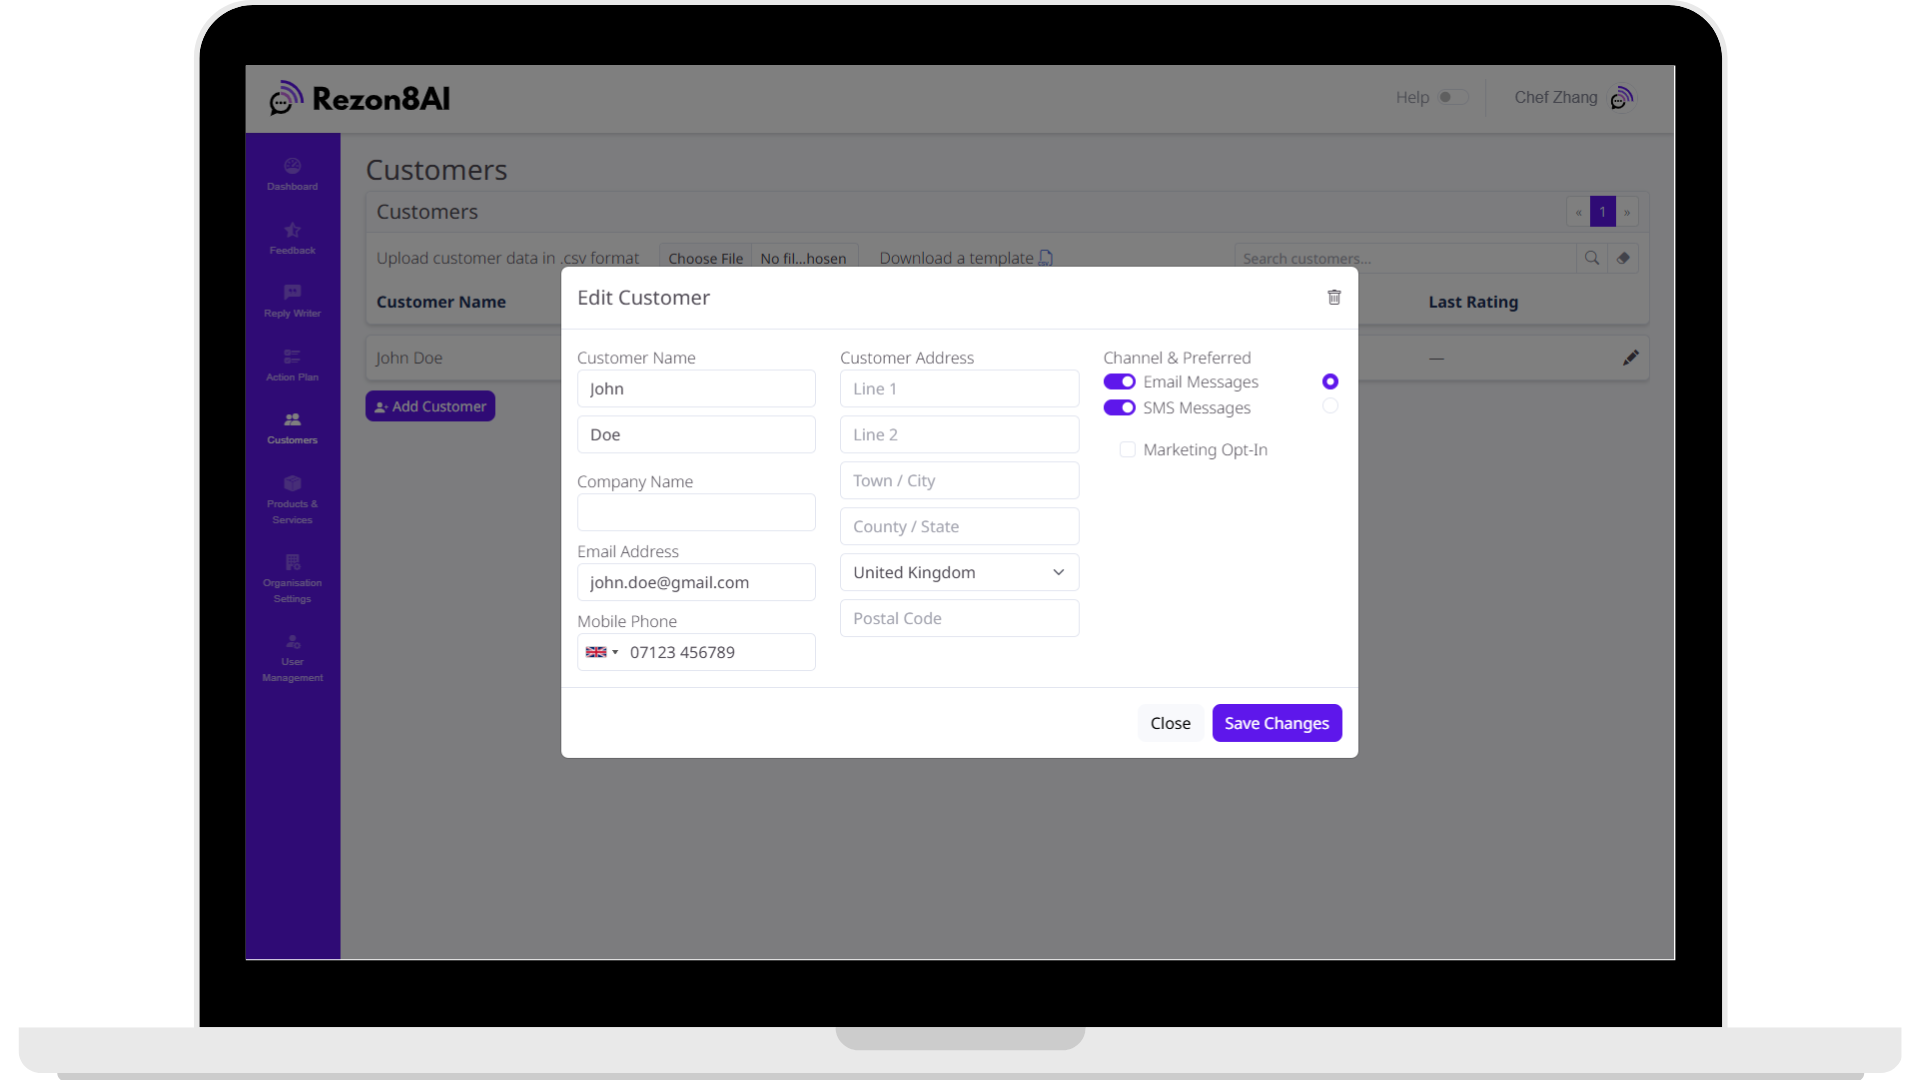This screenshot has width=1920, height=1080.
Task: Open the United Kingdom country dropdown
Action: [959, 572]
